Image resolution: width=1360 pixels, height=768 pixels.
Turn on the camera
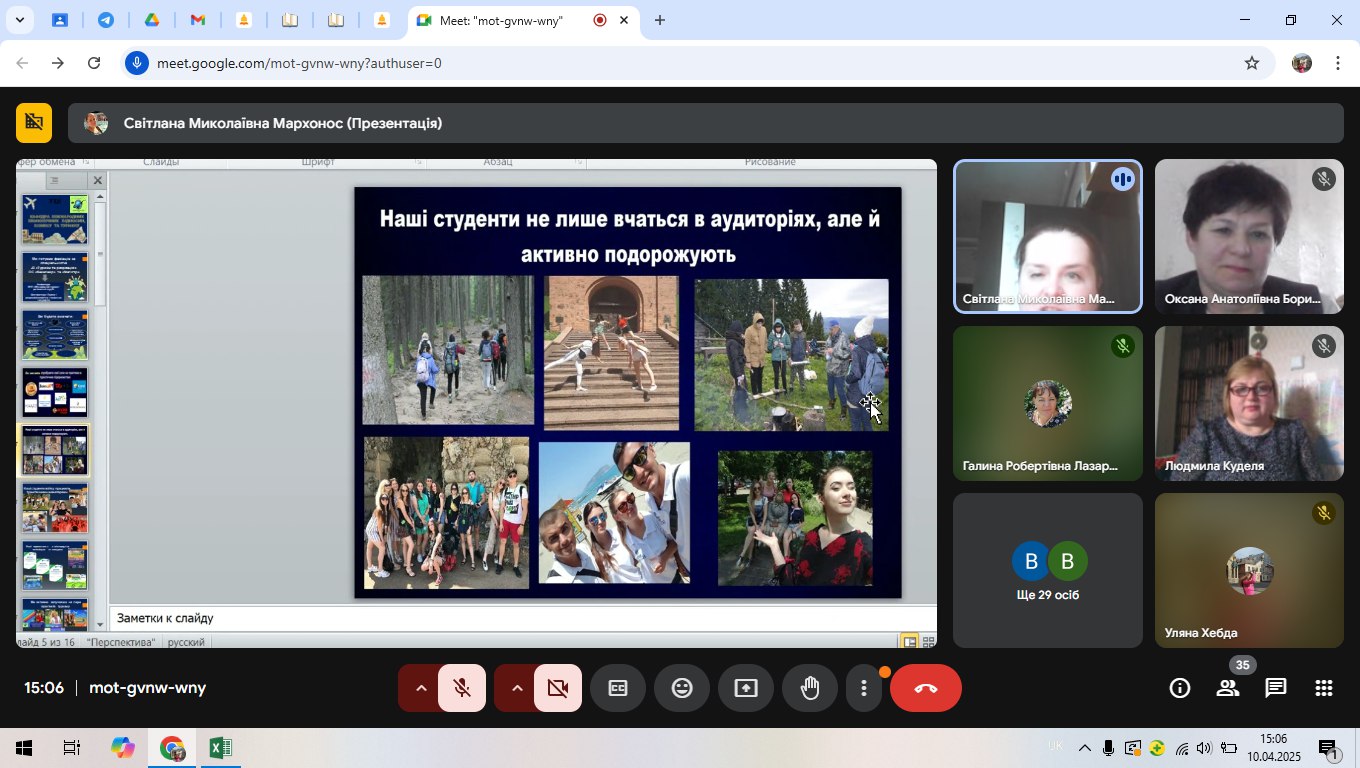[x=558, y=688]
